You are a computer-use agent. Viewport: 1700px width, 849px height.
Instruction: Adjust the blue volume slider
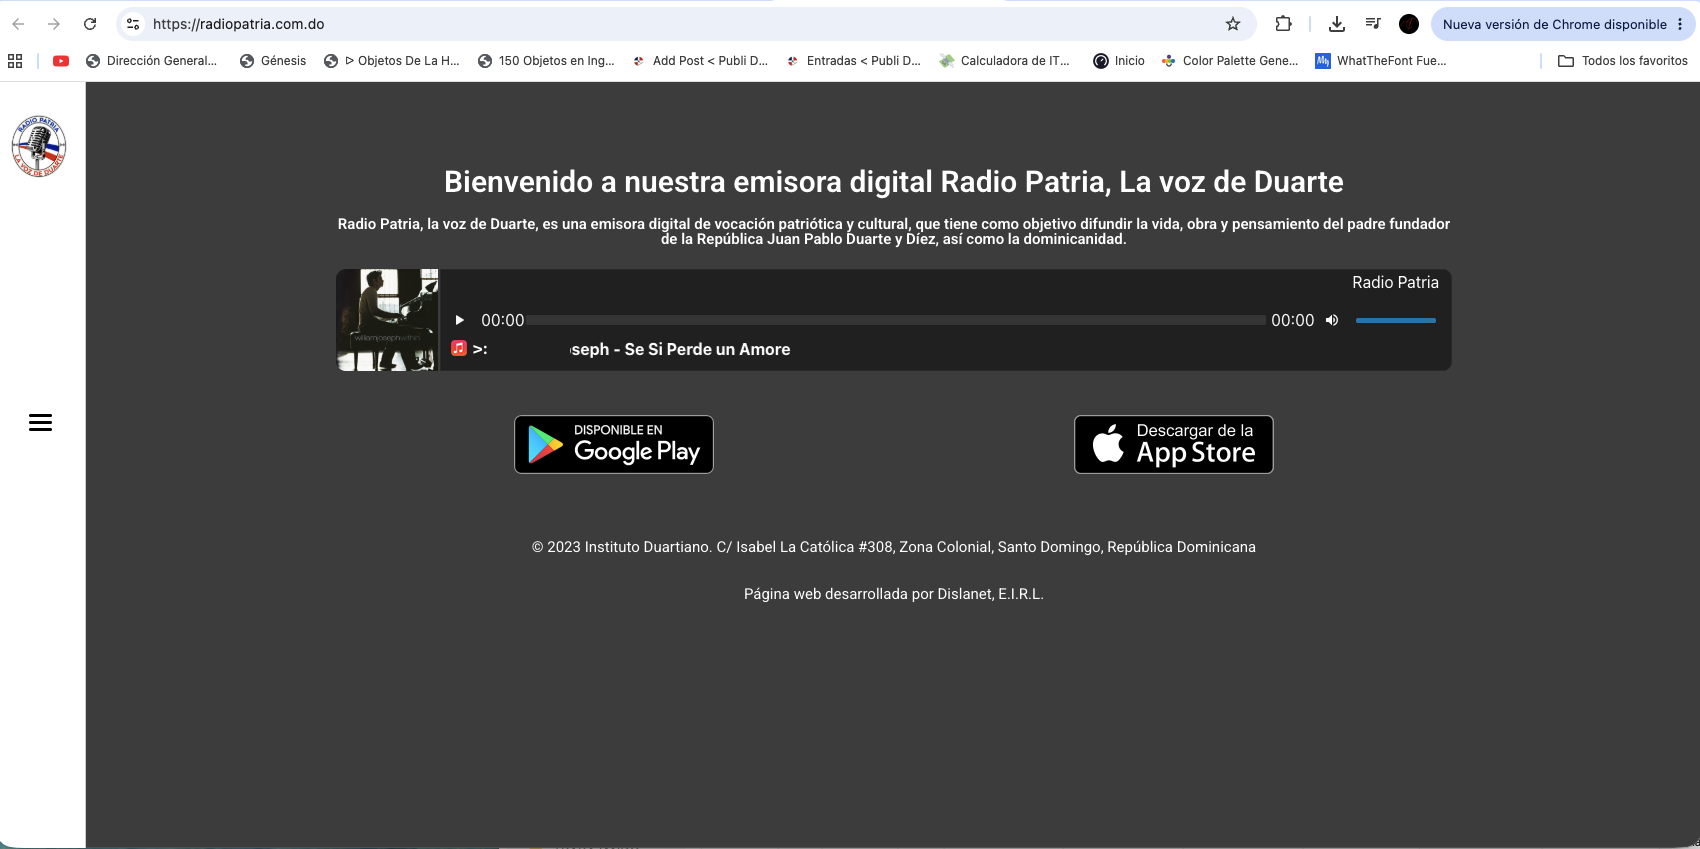coord(1396,320)
